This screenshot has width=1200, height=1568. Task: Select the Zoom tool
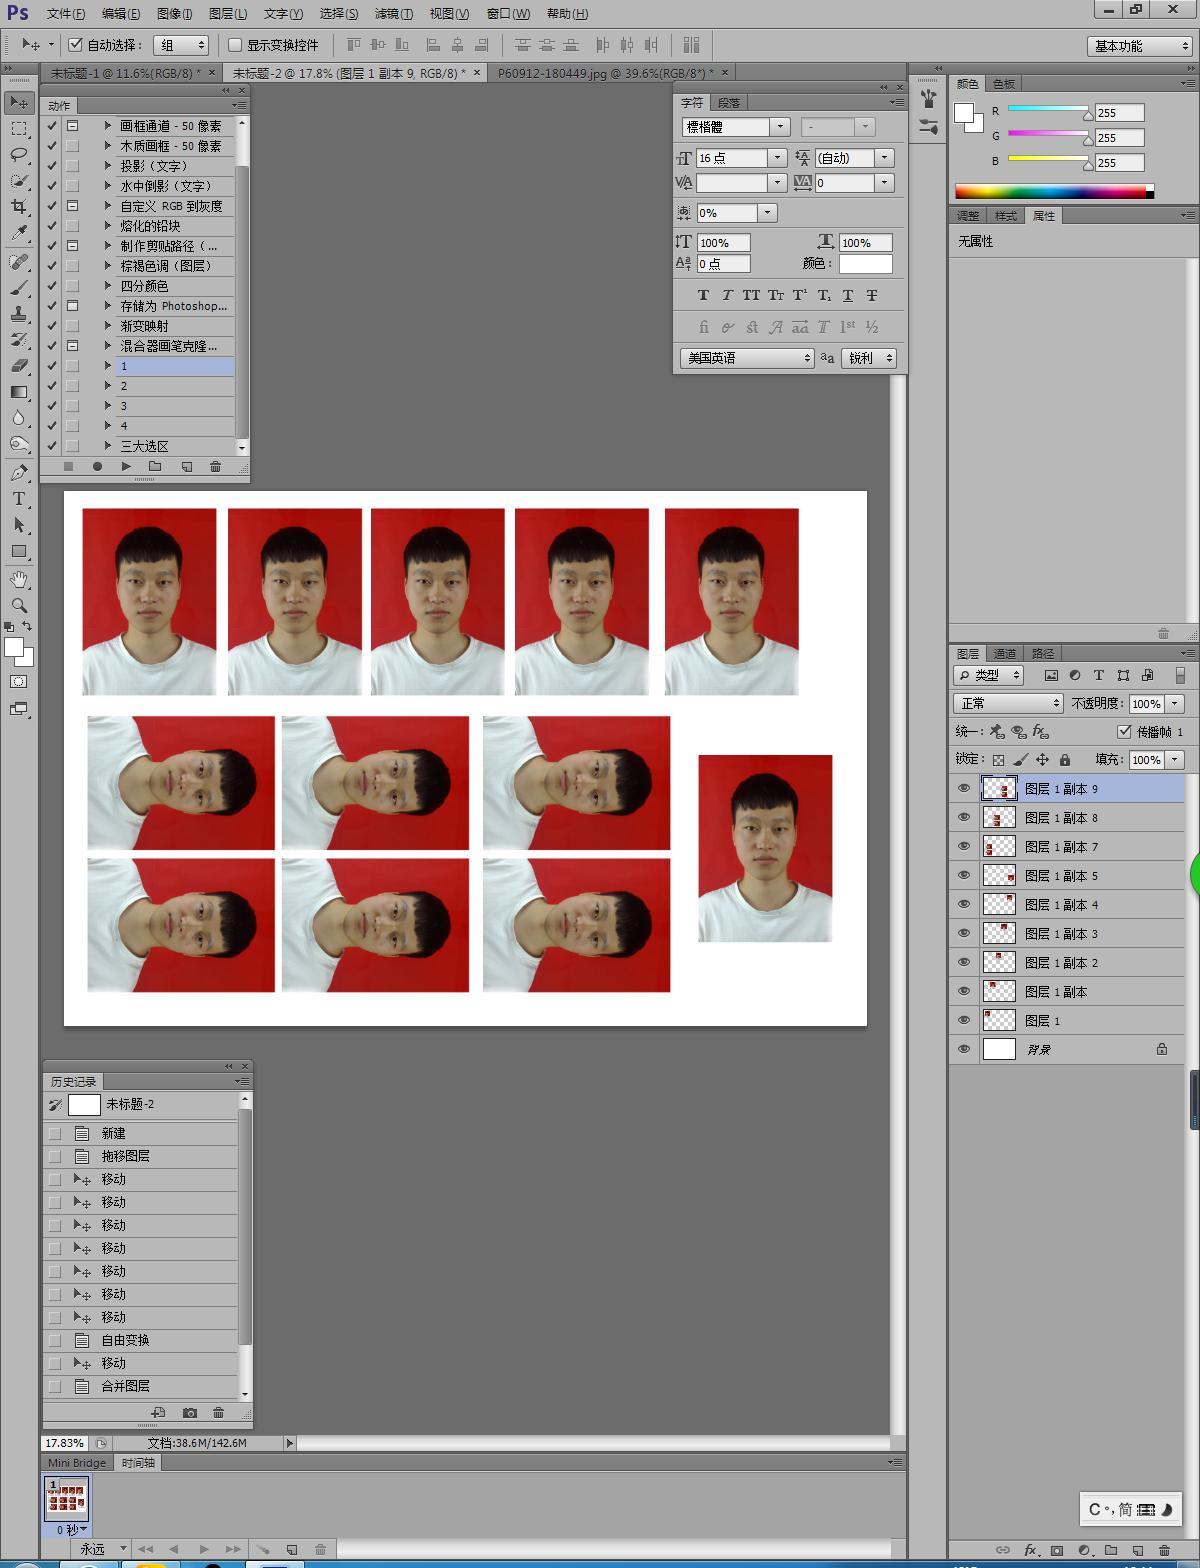(x=19, y=606)
